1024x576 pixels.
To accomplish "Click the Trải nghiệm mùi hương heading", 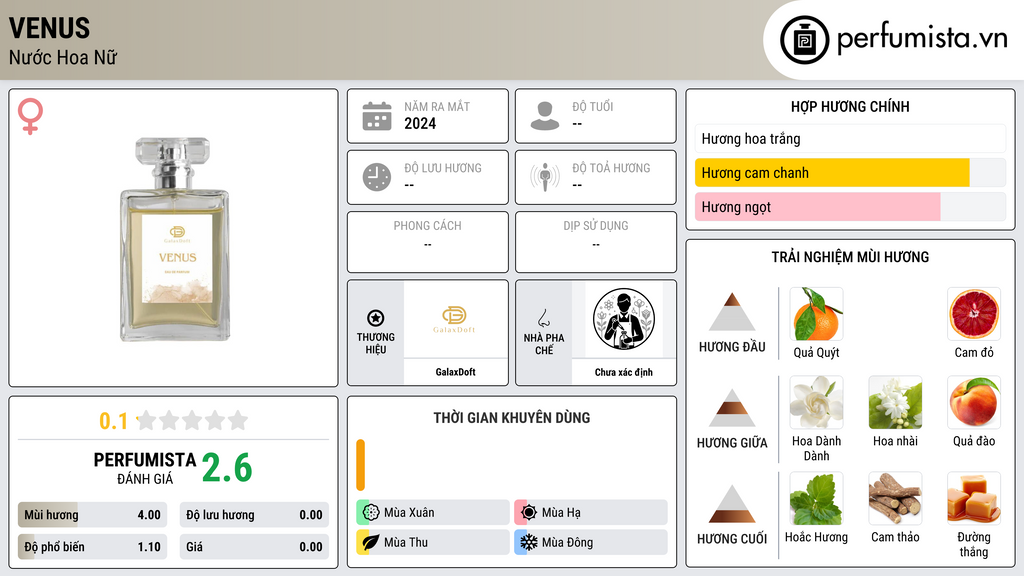I will point(850,257).
